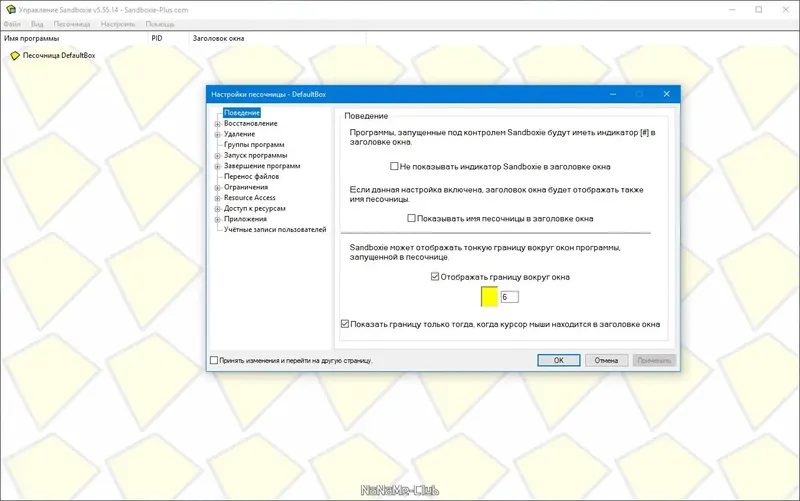Select Перенос файлов in the tree
The height and width of the screenshot is (501, 800).
(x=252, y=177)
